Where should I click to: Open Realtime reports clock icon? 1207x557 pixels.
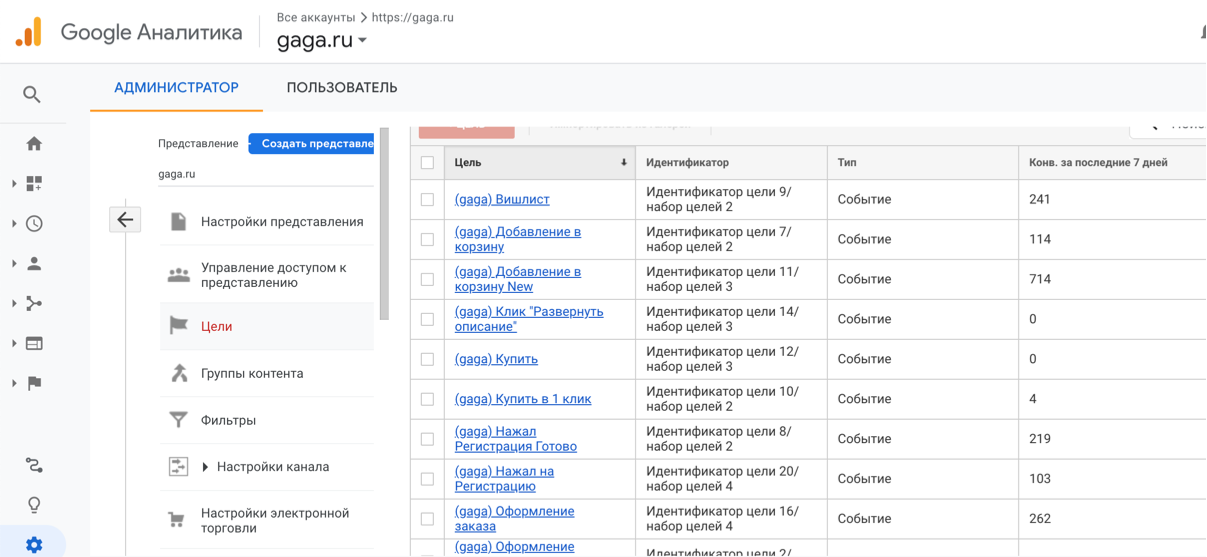(x=34, y=224)
